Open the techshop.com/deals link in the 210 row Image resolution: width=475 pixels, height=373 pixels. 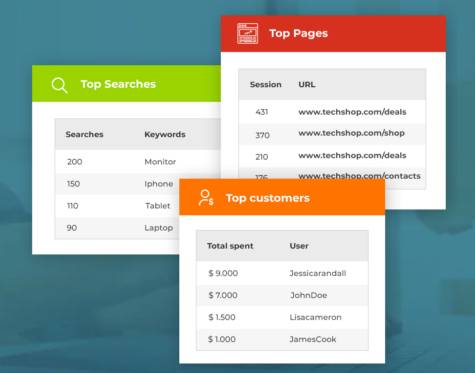pos(352,155)
